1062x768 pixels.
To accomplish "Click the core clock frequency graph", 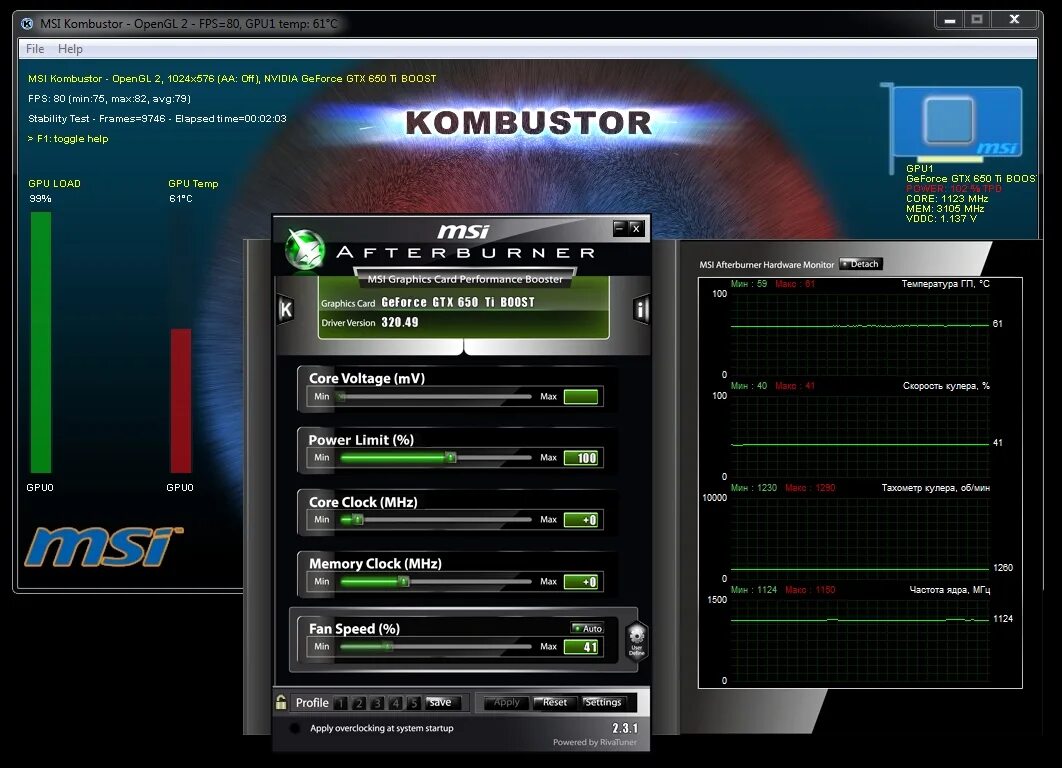I will (859, 640).
